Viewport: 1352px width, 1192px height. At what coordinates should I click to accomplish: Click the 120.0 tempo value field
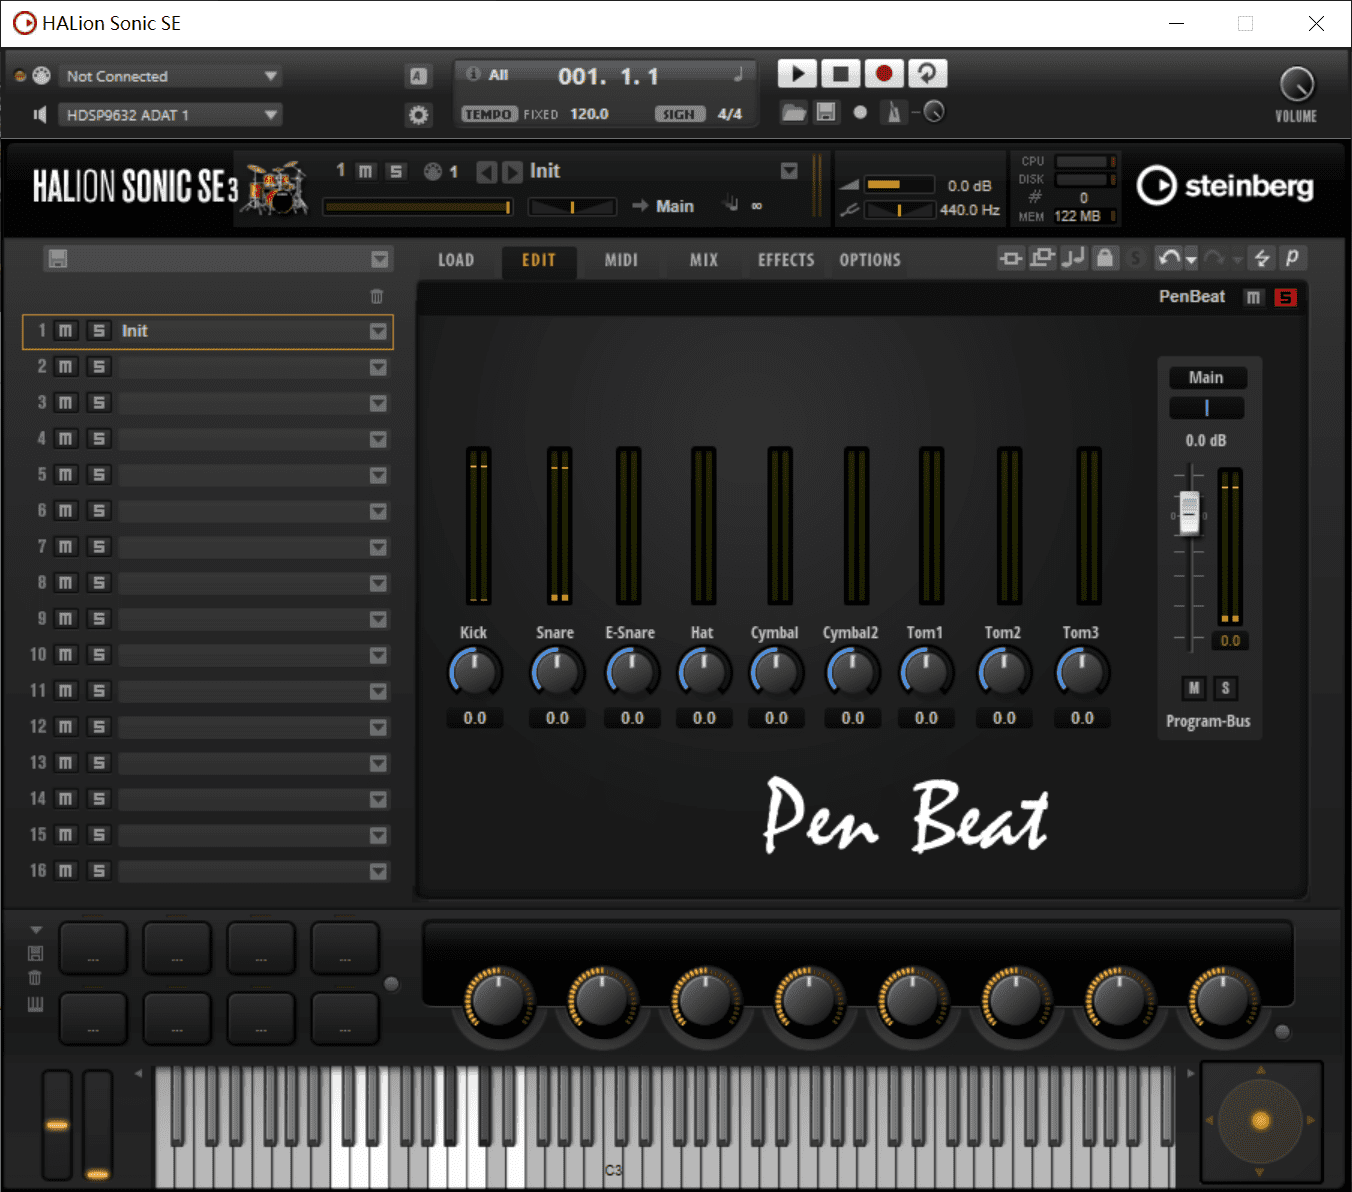[589, 114]
